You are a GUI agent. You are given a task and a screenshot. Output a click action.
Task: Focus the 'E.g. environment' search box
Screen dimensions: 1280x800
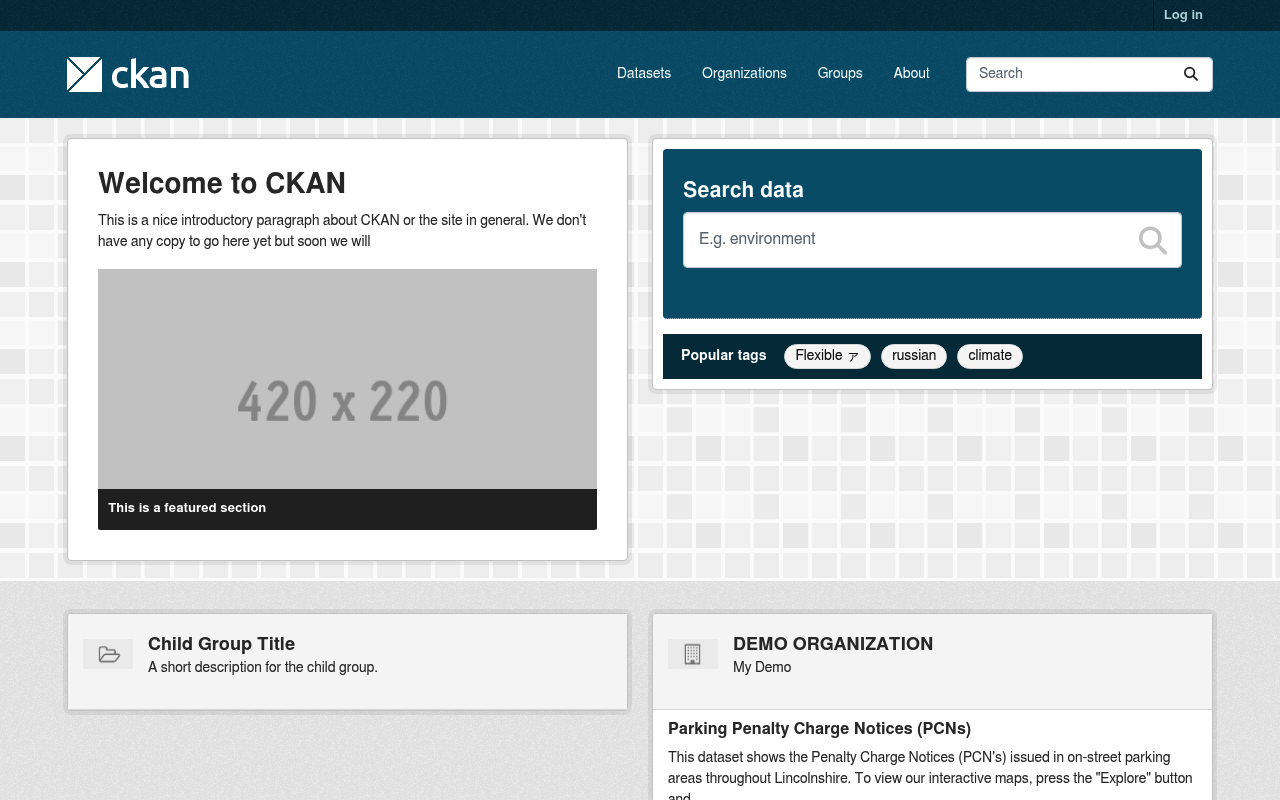pyautogui.click(x=932, y=240)
